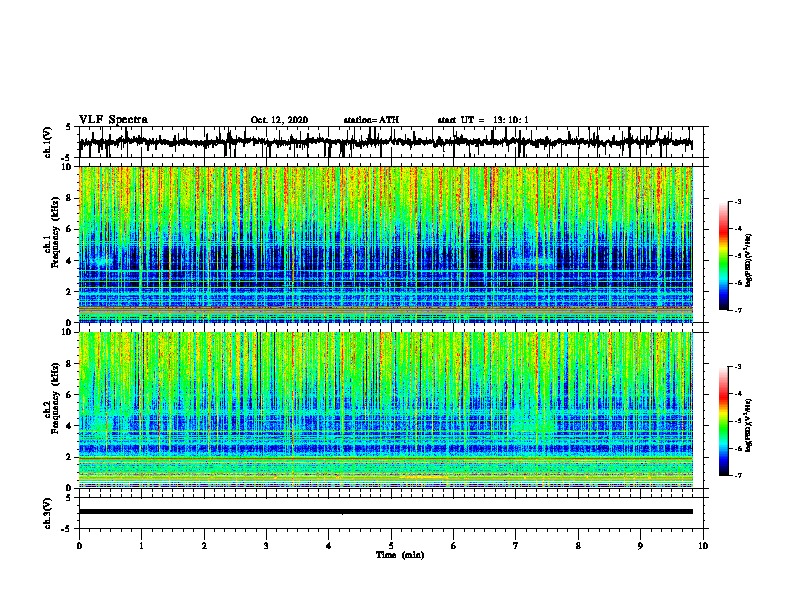
Task: Click the "VLF Spectra" plot title
Action: point(113,120)
